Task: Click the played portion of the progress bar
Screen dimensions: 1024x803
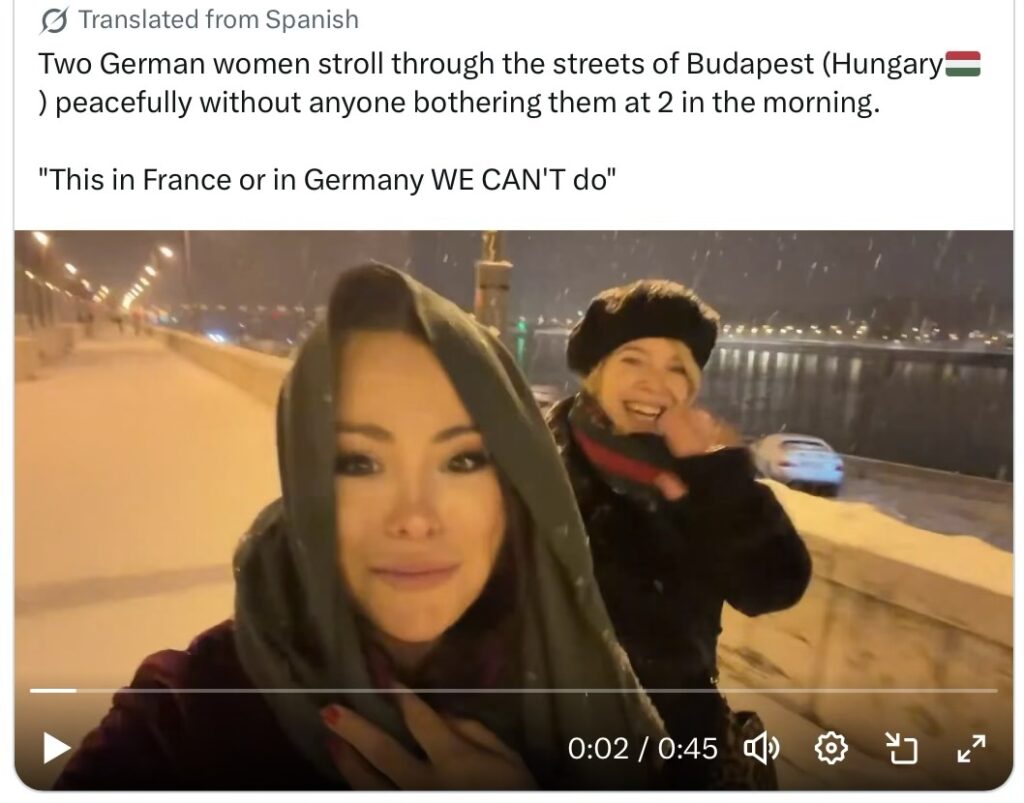Action: pos(54,690)
